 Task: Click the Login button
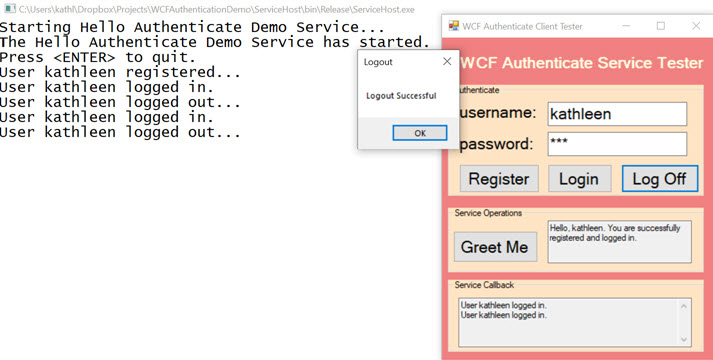(579, 179)
